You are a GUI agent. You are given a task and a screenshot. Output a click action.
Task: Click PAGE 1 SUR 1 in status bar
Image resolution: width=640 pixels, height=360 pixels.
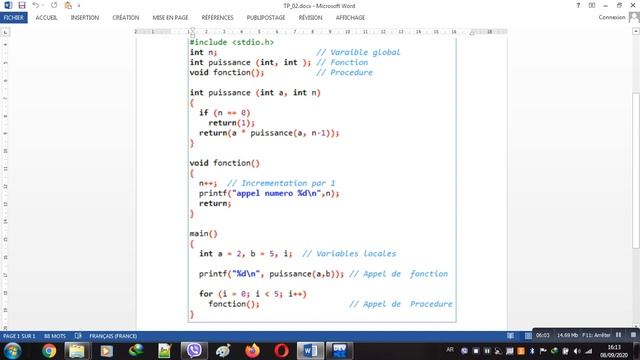[19, 336]
